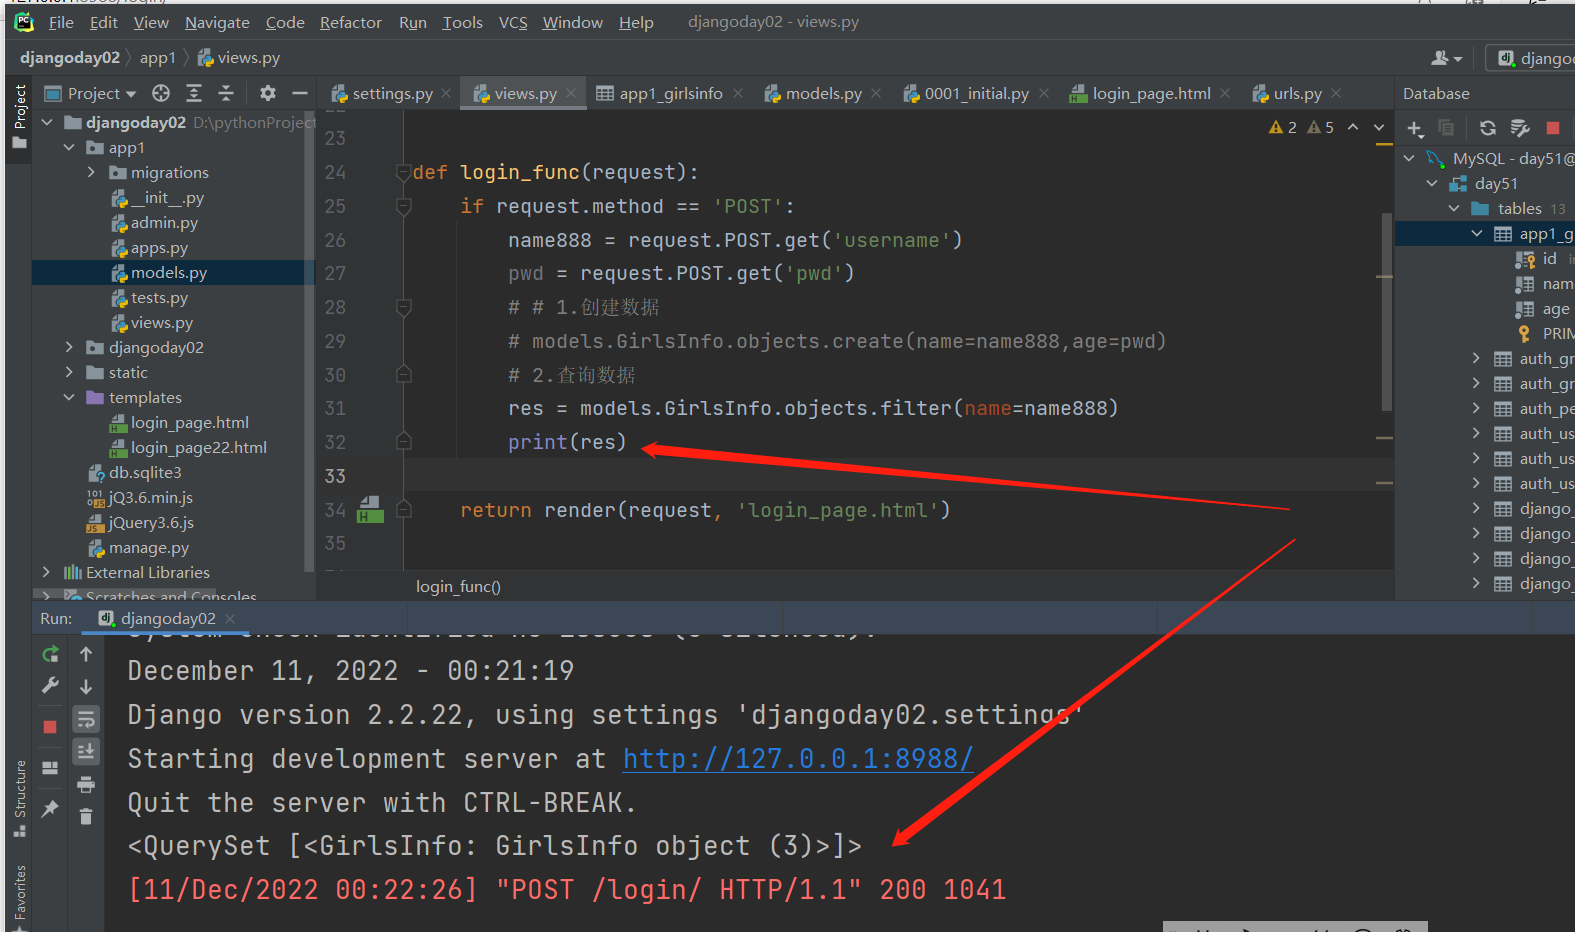The width and height of the screenshot is (1575, 932).
Task: Expand all nodes in Project tree
Action: pos(194,93)
